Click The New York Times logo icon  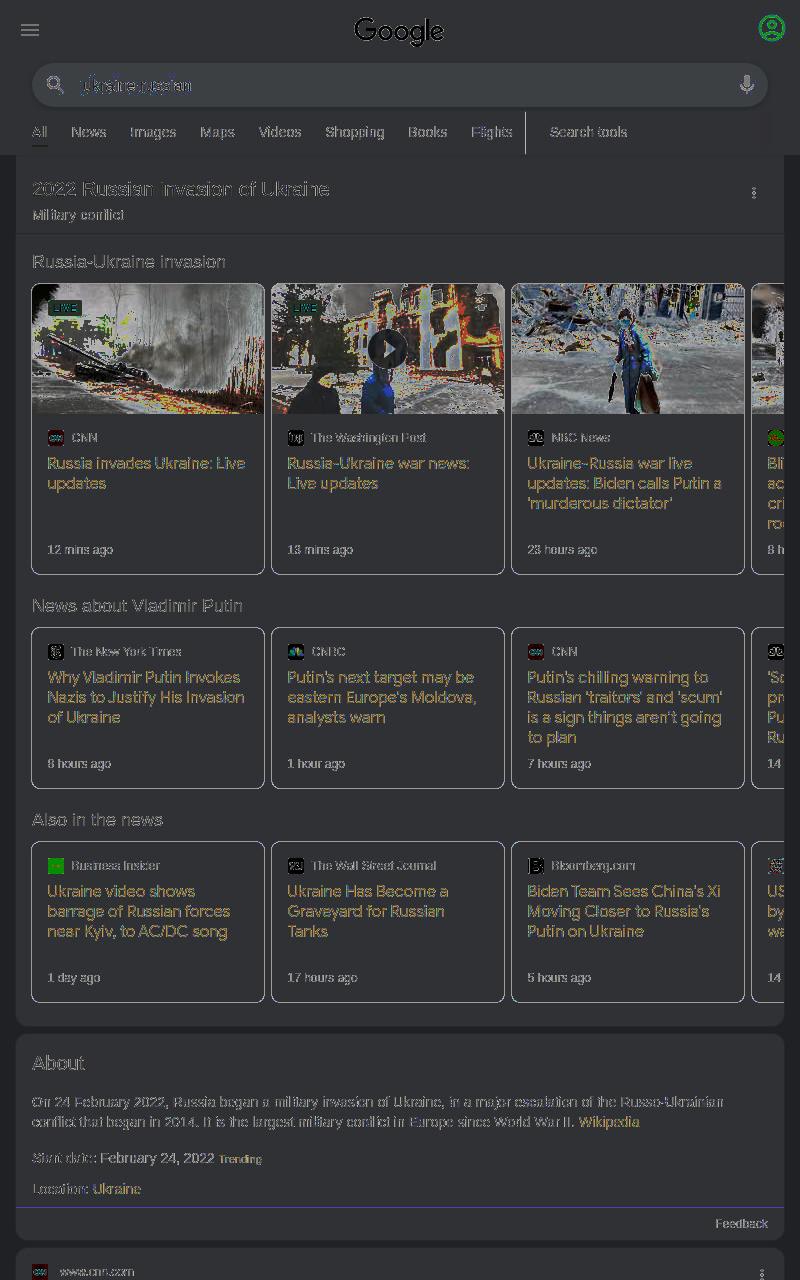tap(56, 652)
